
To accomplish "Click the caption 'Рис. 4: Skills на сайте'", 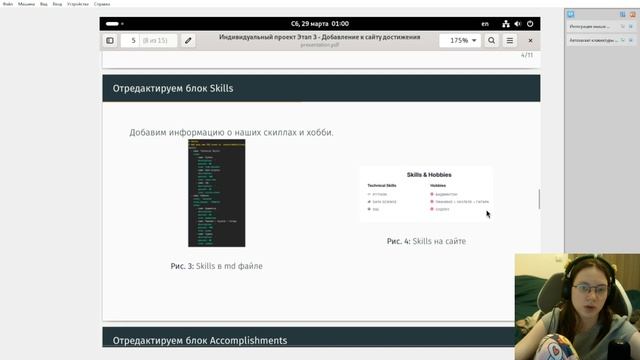I will [426, 241].
